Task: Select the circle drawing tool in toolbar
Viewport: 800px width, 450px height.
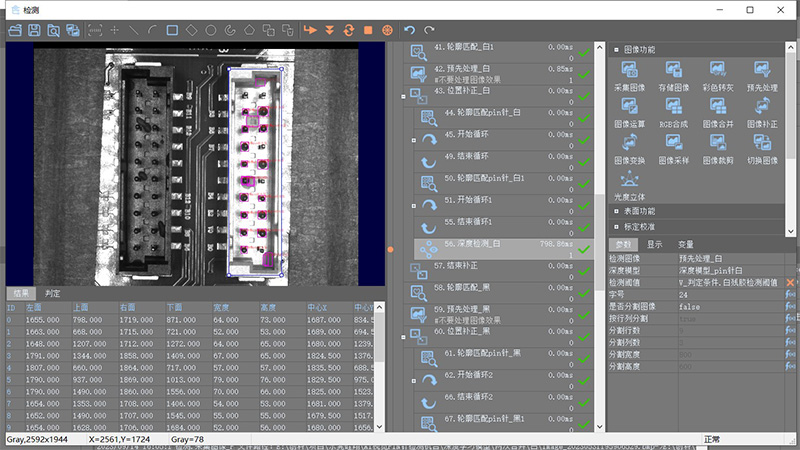Action: pyautogui.click(x=211, y=30)
